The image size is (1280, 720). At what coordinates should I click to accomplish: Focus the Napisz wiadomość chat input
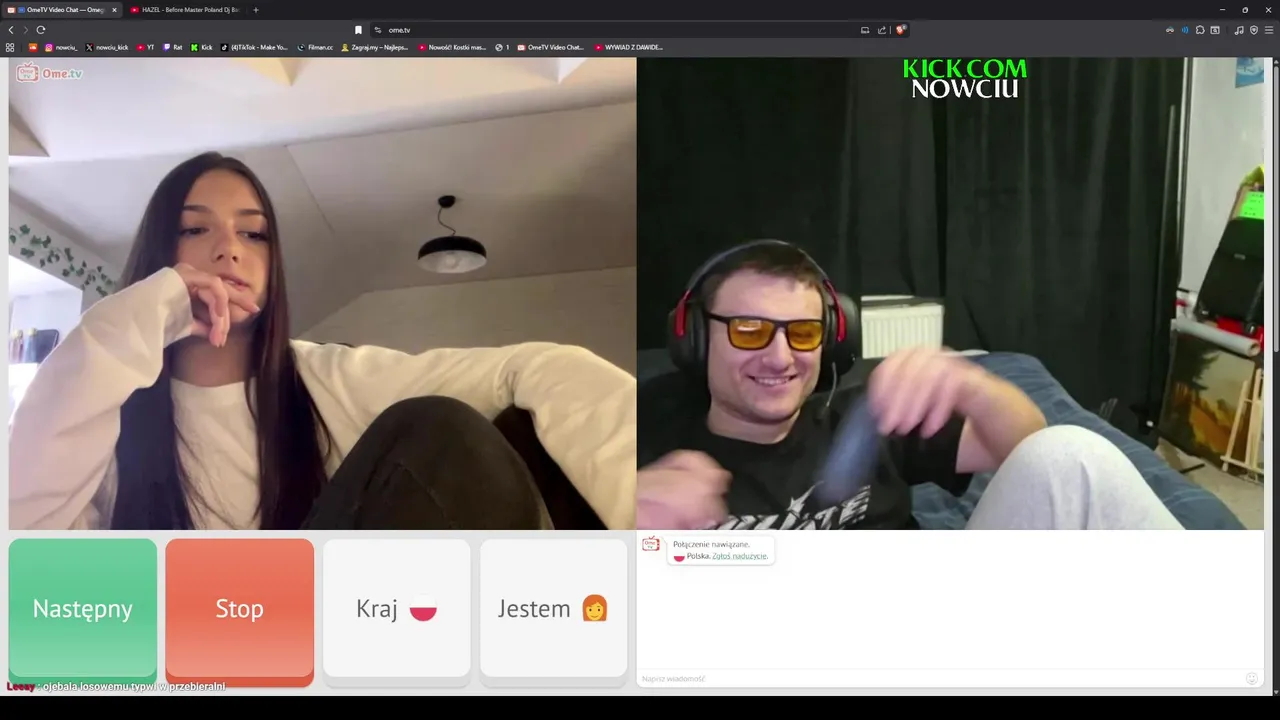940,679
